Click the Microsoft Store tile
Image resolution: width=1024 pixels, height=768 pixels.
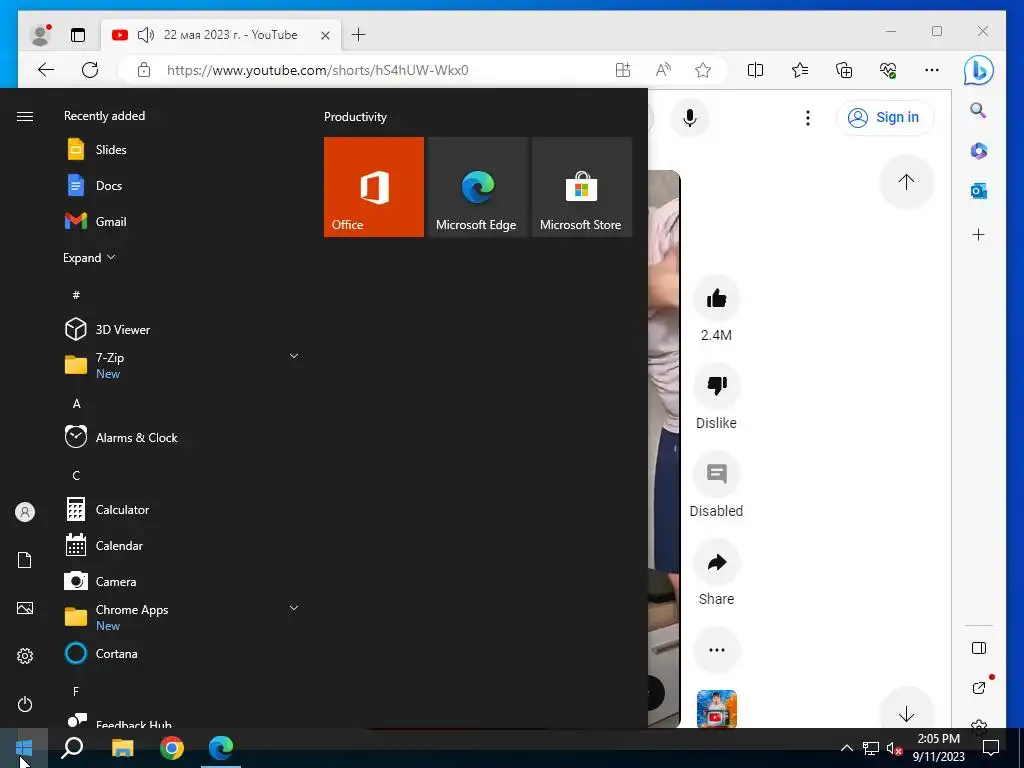582,187
